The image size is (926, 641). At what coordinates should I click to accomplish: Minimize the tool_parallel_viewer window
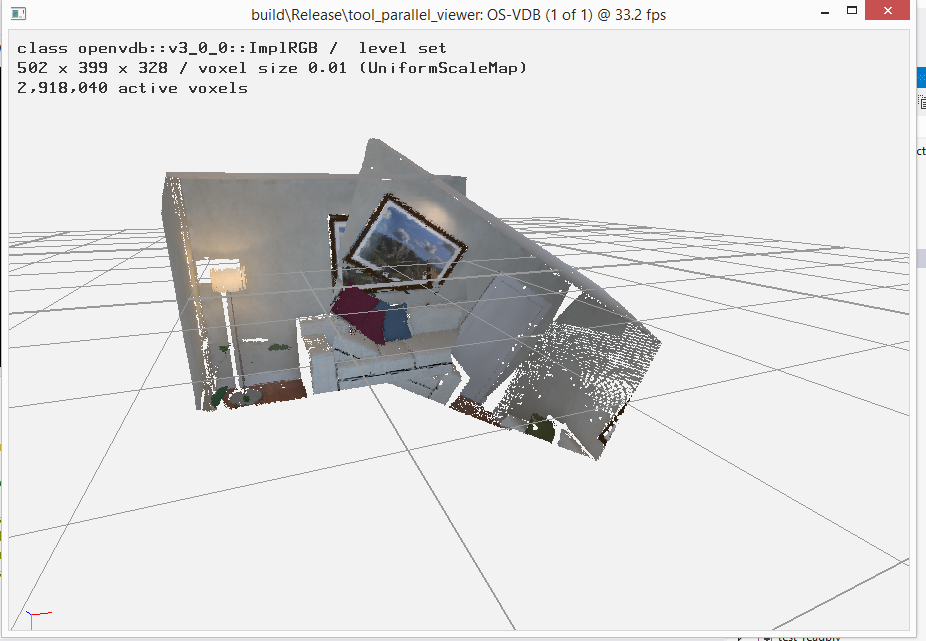(x=825, y=12)
